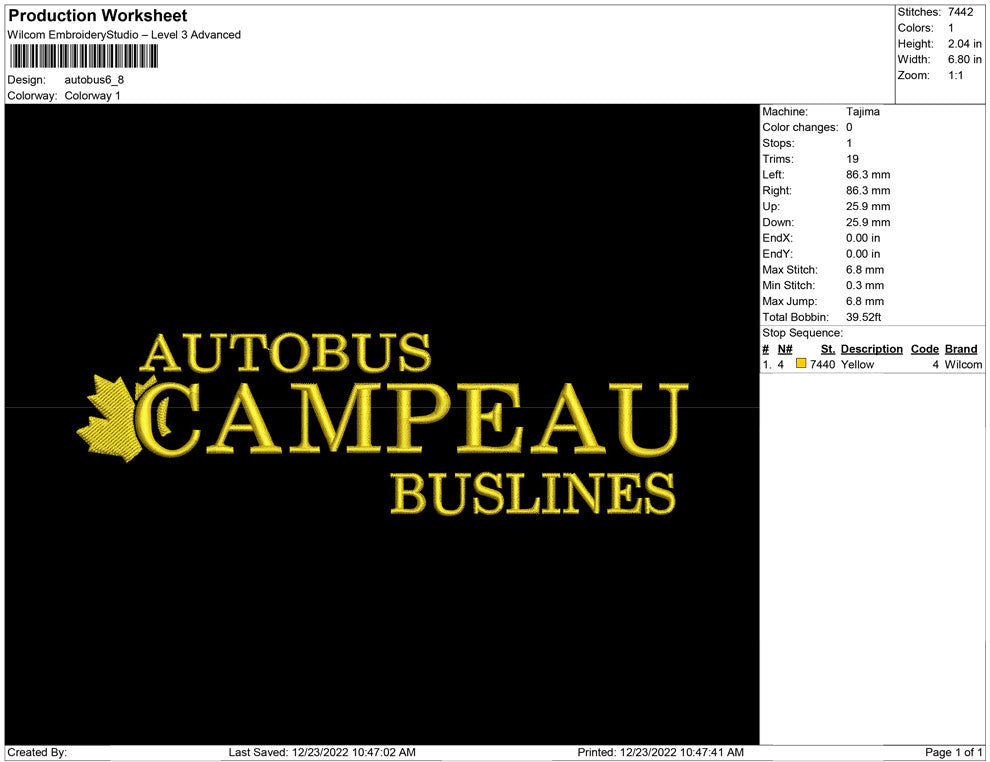This screenshot has height=762, width=990.
Task: Click the AUTOBUS embroidered text
Action: click(x=286, y=353)
